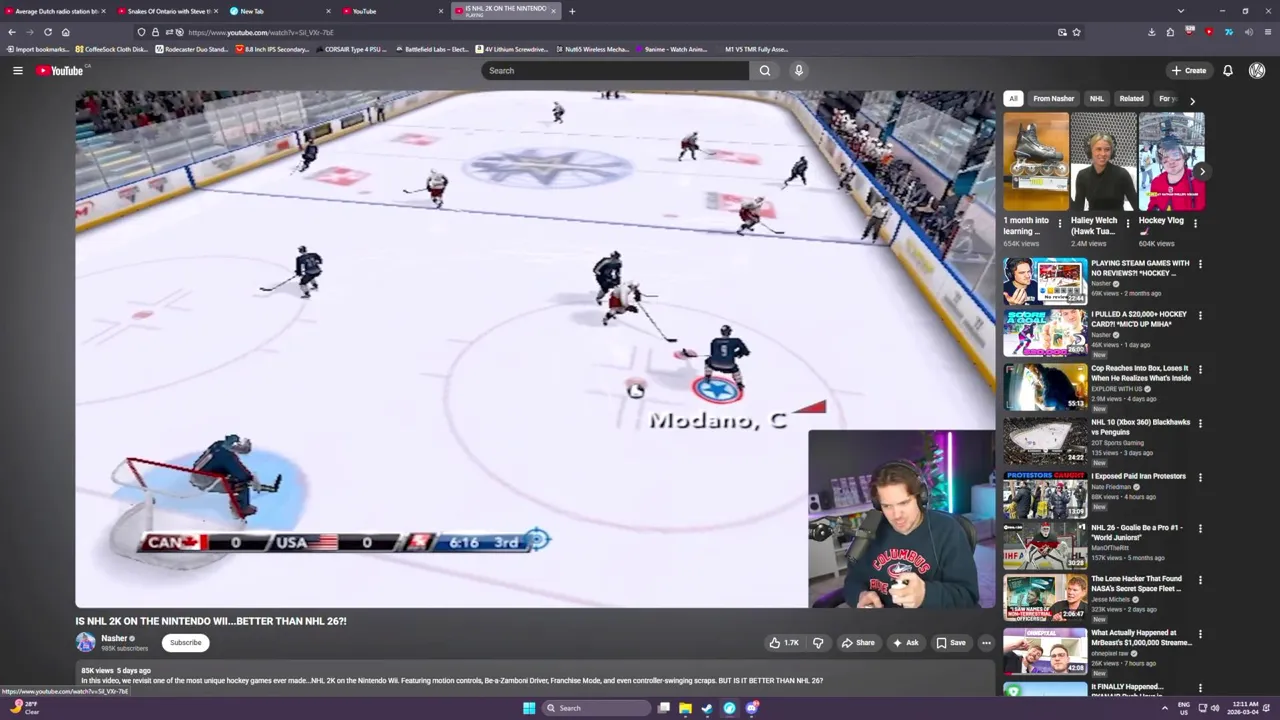Click the Create button
1280x720 pixels.
click(1190, 70)
